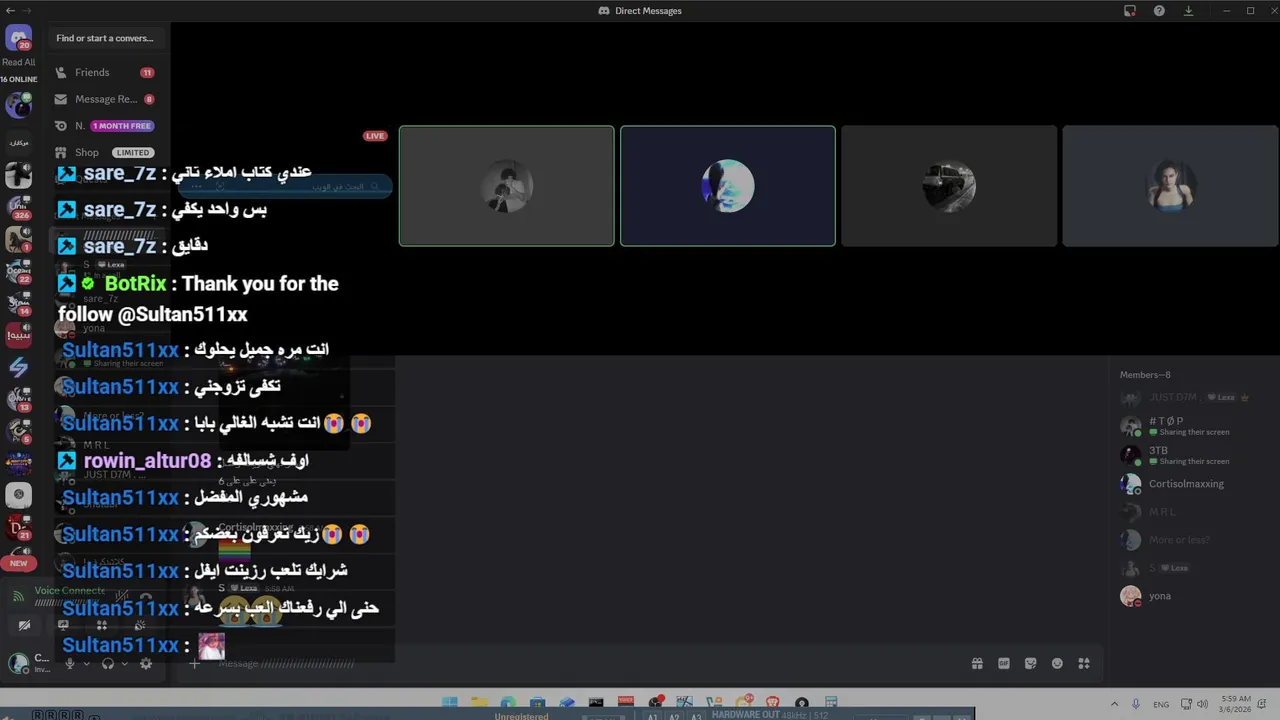Open the Brave browser taskbar icon

(x=773, y=703)
